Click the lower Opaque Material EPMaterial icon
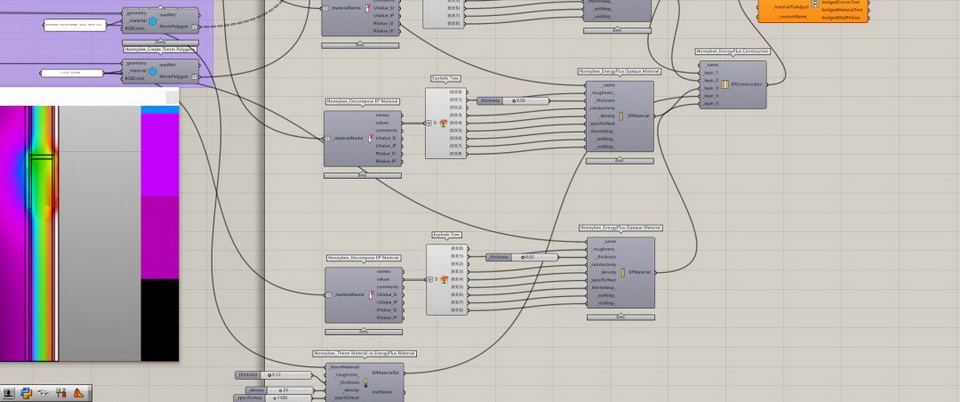Screen dimensions: 960x402 coord(621,272)
